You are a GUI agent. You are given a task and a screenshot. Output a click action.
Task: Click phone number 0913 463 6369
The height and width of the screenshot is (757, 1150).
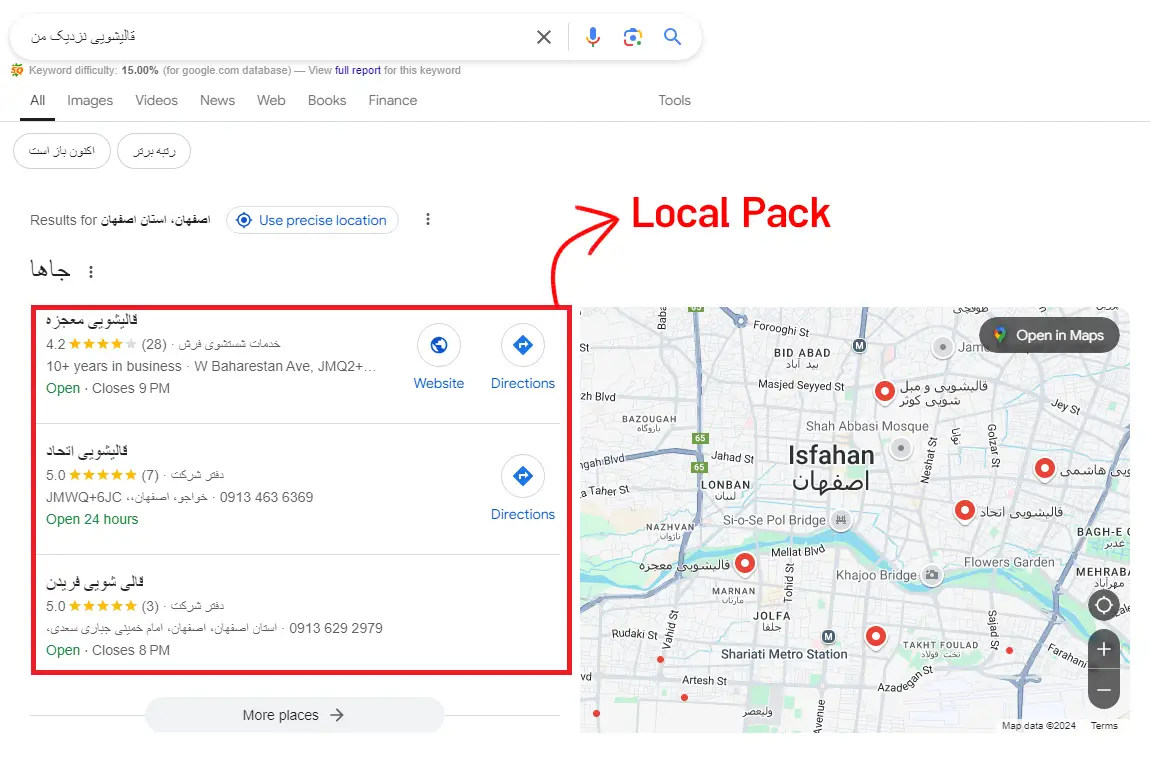coord(266,497)
